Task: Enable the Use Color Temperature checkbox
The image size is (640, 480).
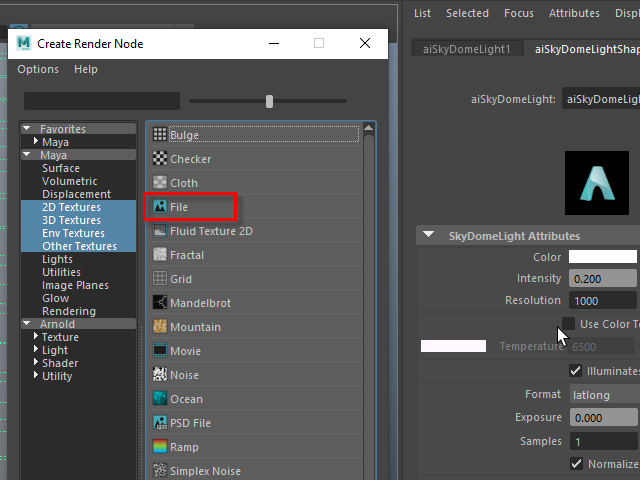Action: [568, 324]
